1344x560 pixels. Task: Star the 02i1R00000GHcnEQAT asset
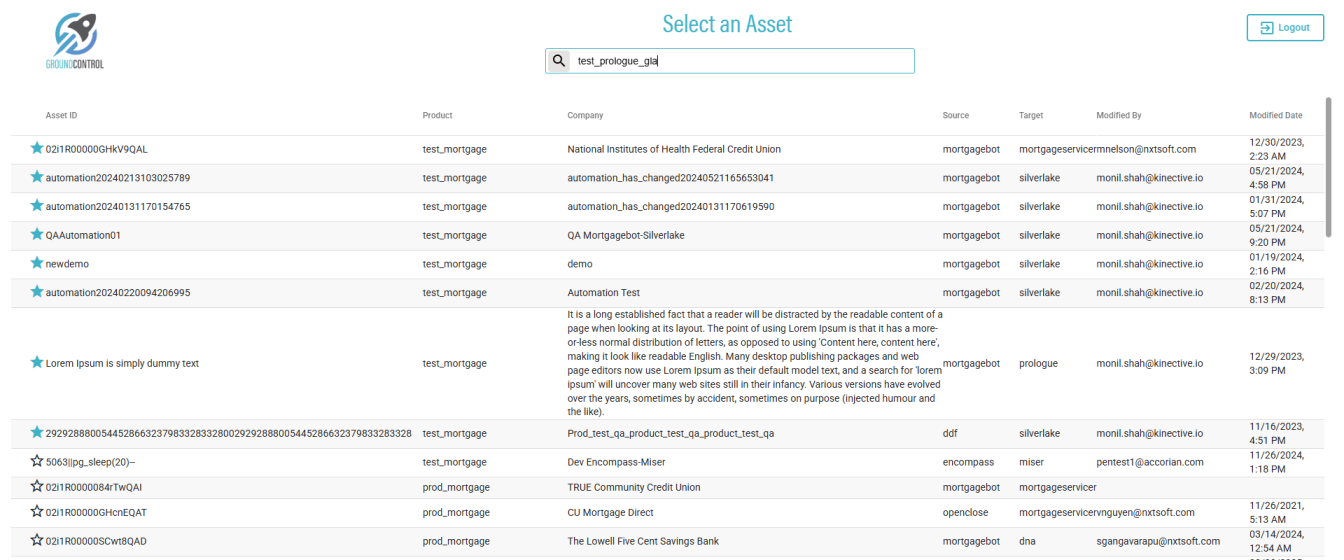(37, 512)
